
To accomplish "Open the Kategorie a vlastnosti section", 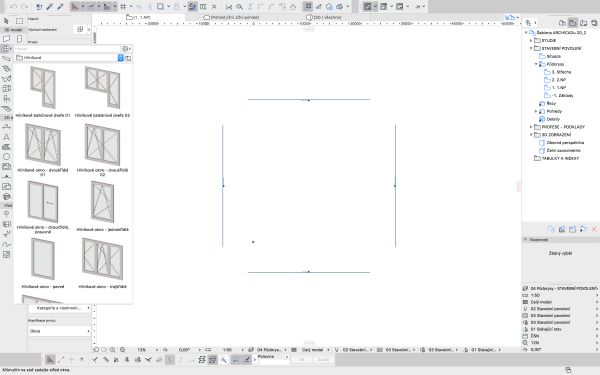I will pos(59,308).
